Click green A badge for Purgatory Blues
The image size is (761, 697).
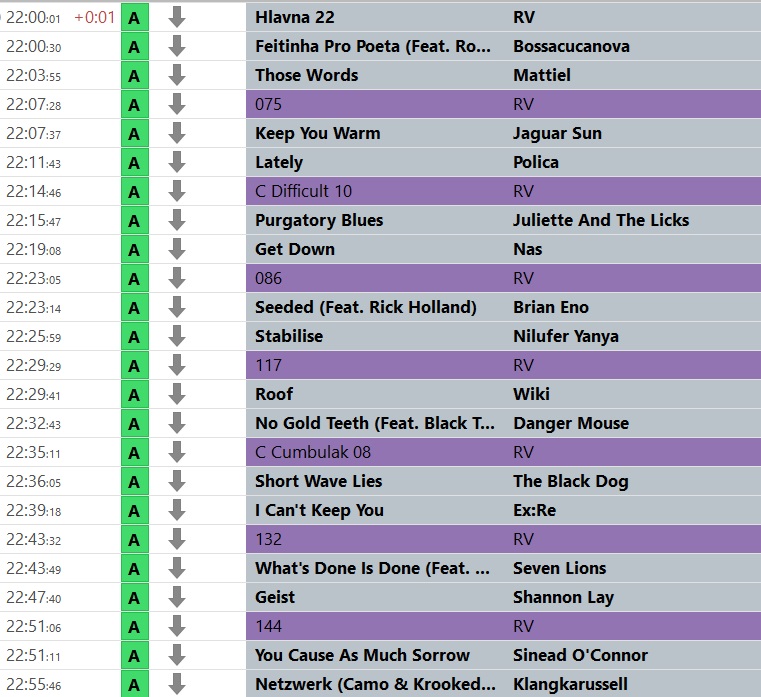point(134,221)
